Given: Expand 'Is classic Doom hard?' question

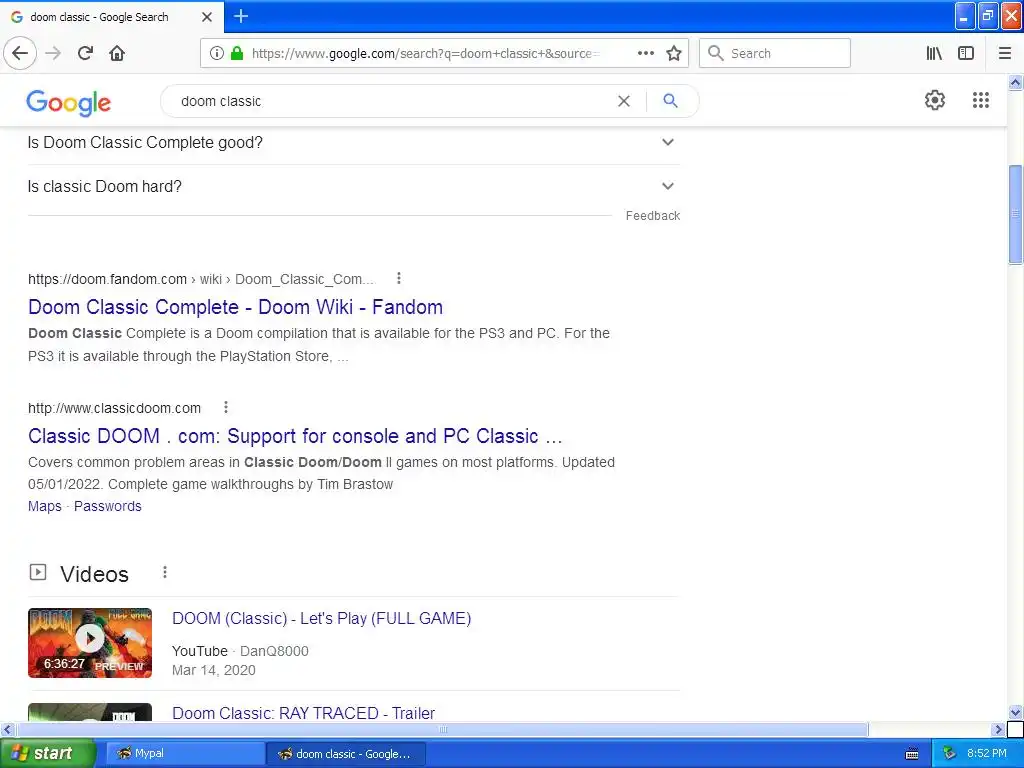Looking at the screenshot, I should [354, 187].
